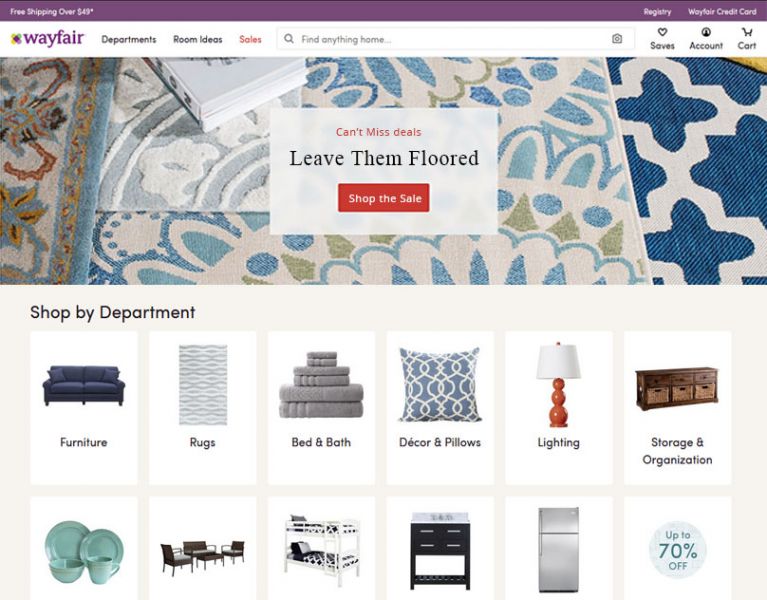The width and height of the screenshot is (767, 600).
Task: Click the Saves heart icon
Action: coord(662,32)
